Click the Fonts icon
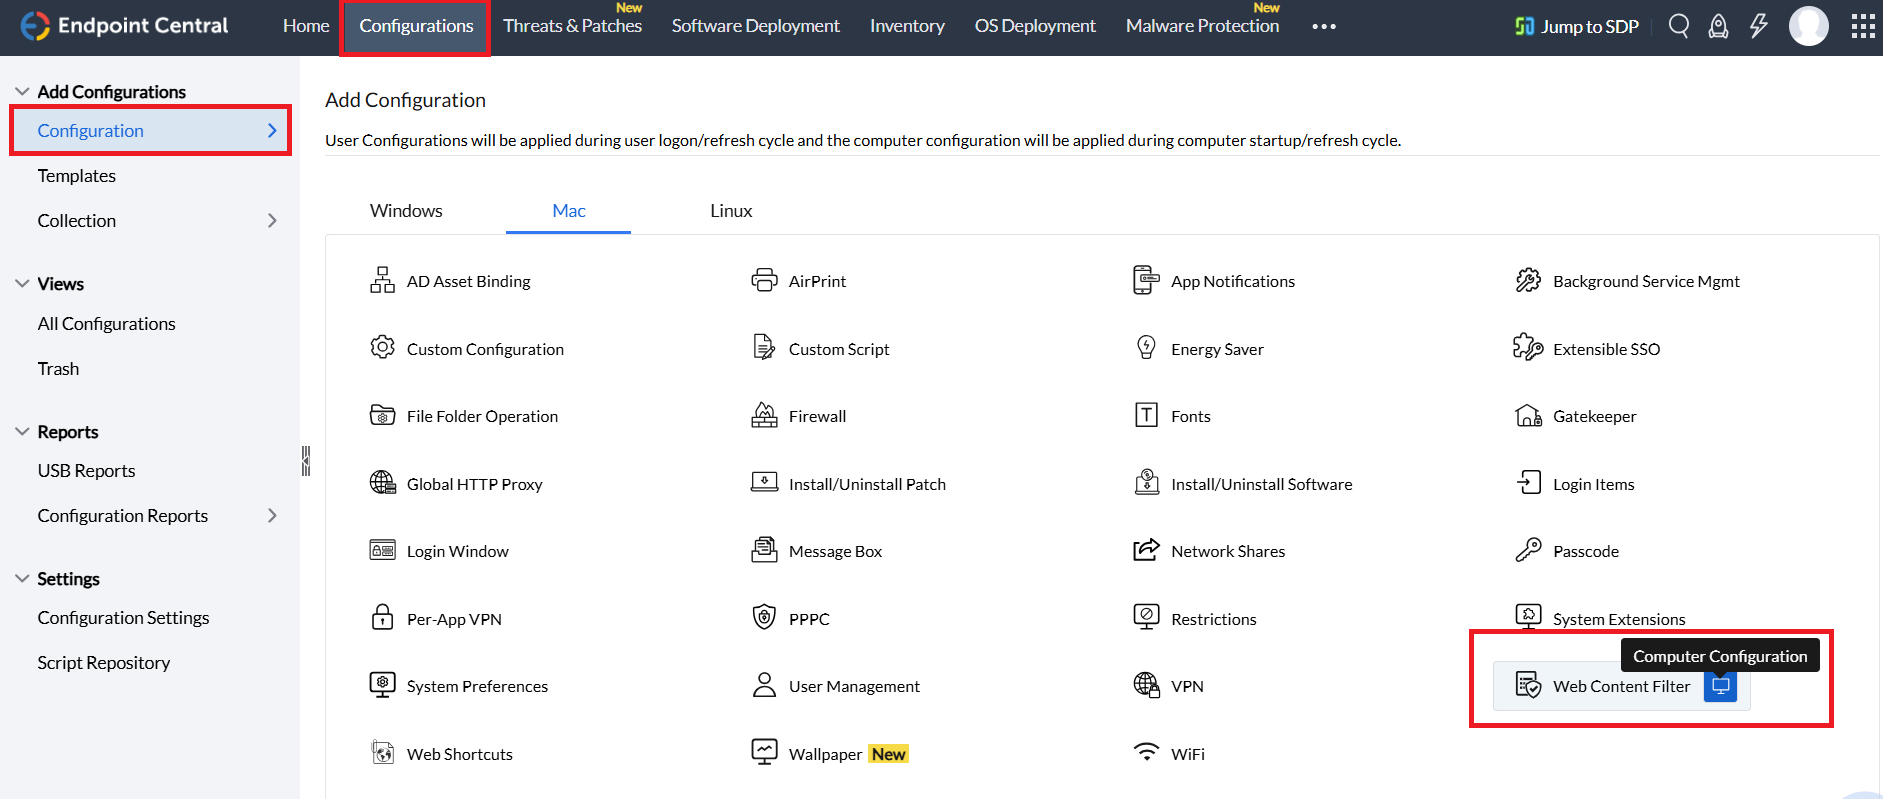1883x799 pixels. 1146,415
